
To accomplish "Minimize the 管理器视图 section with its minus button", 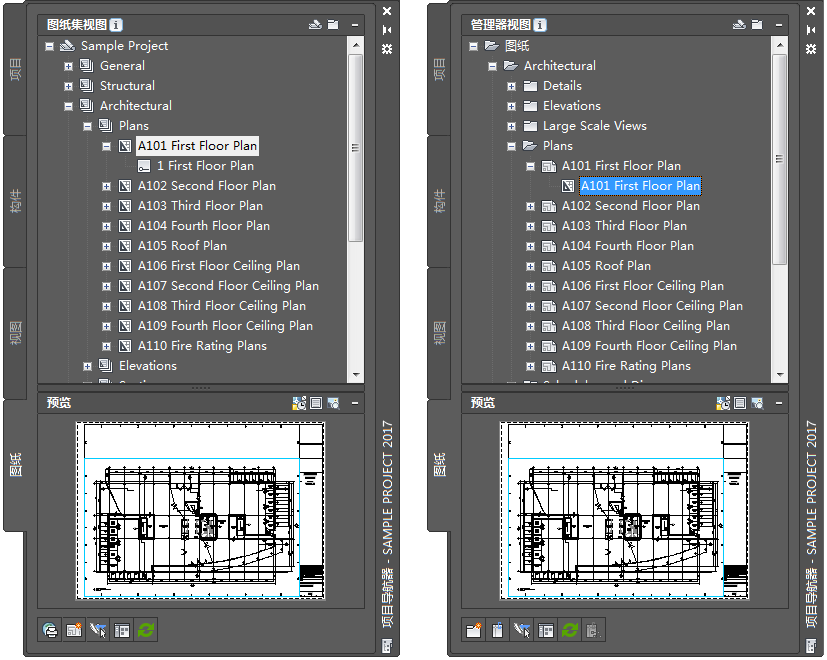I will [779, 25].
